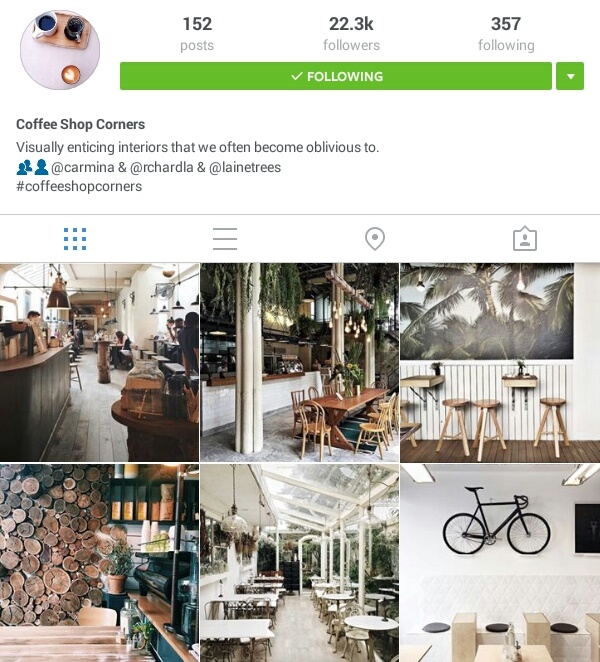
Task: Switch to list view icon
Action: (x=225, y=239)
